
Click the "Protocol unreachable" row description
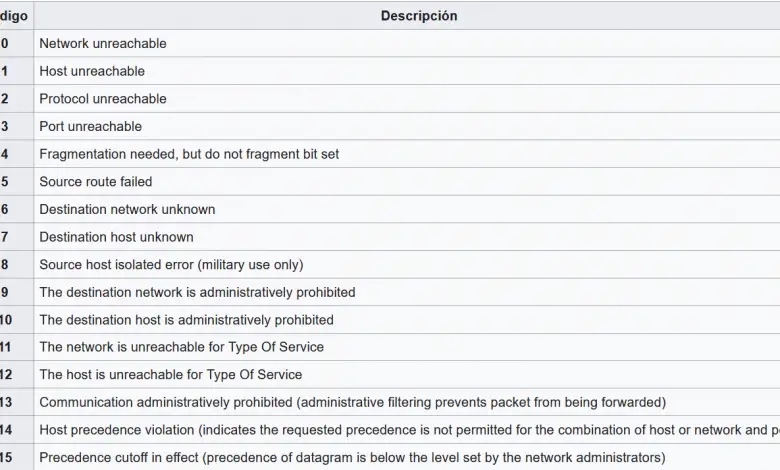(x=103, y=99)
